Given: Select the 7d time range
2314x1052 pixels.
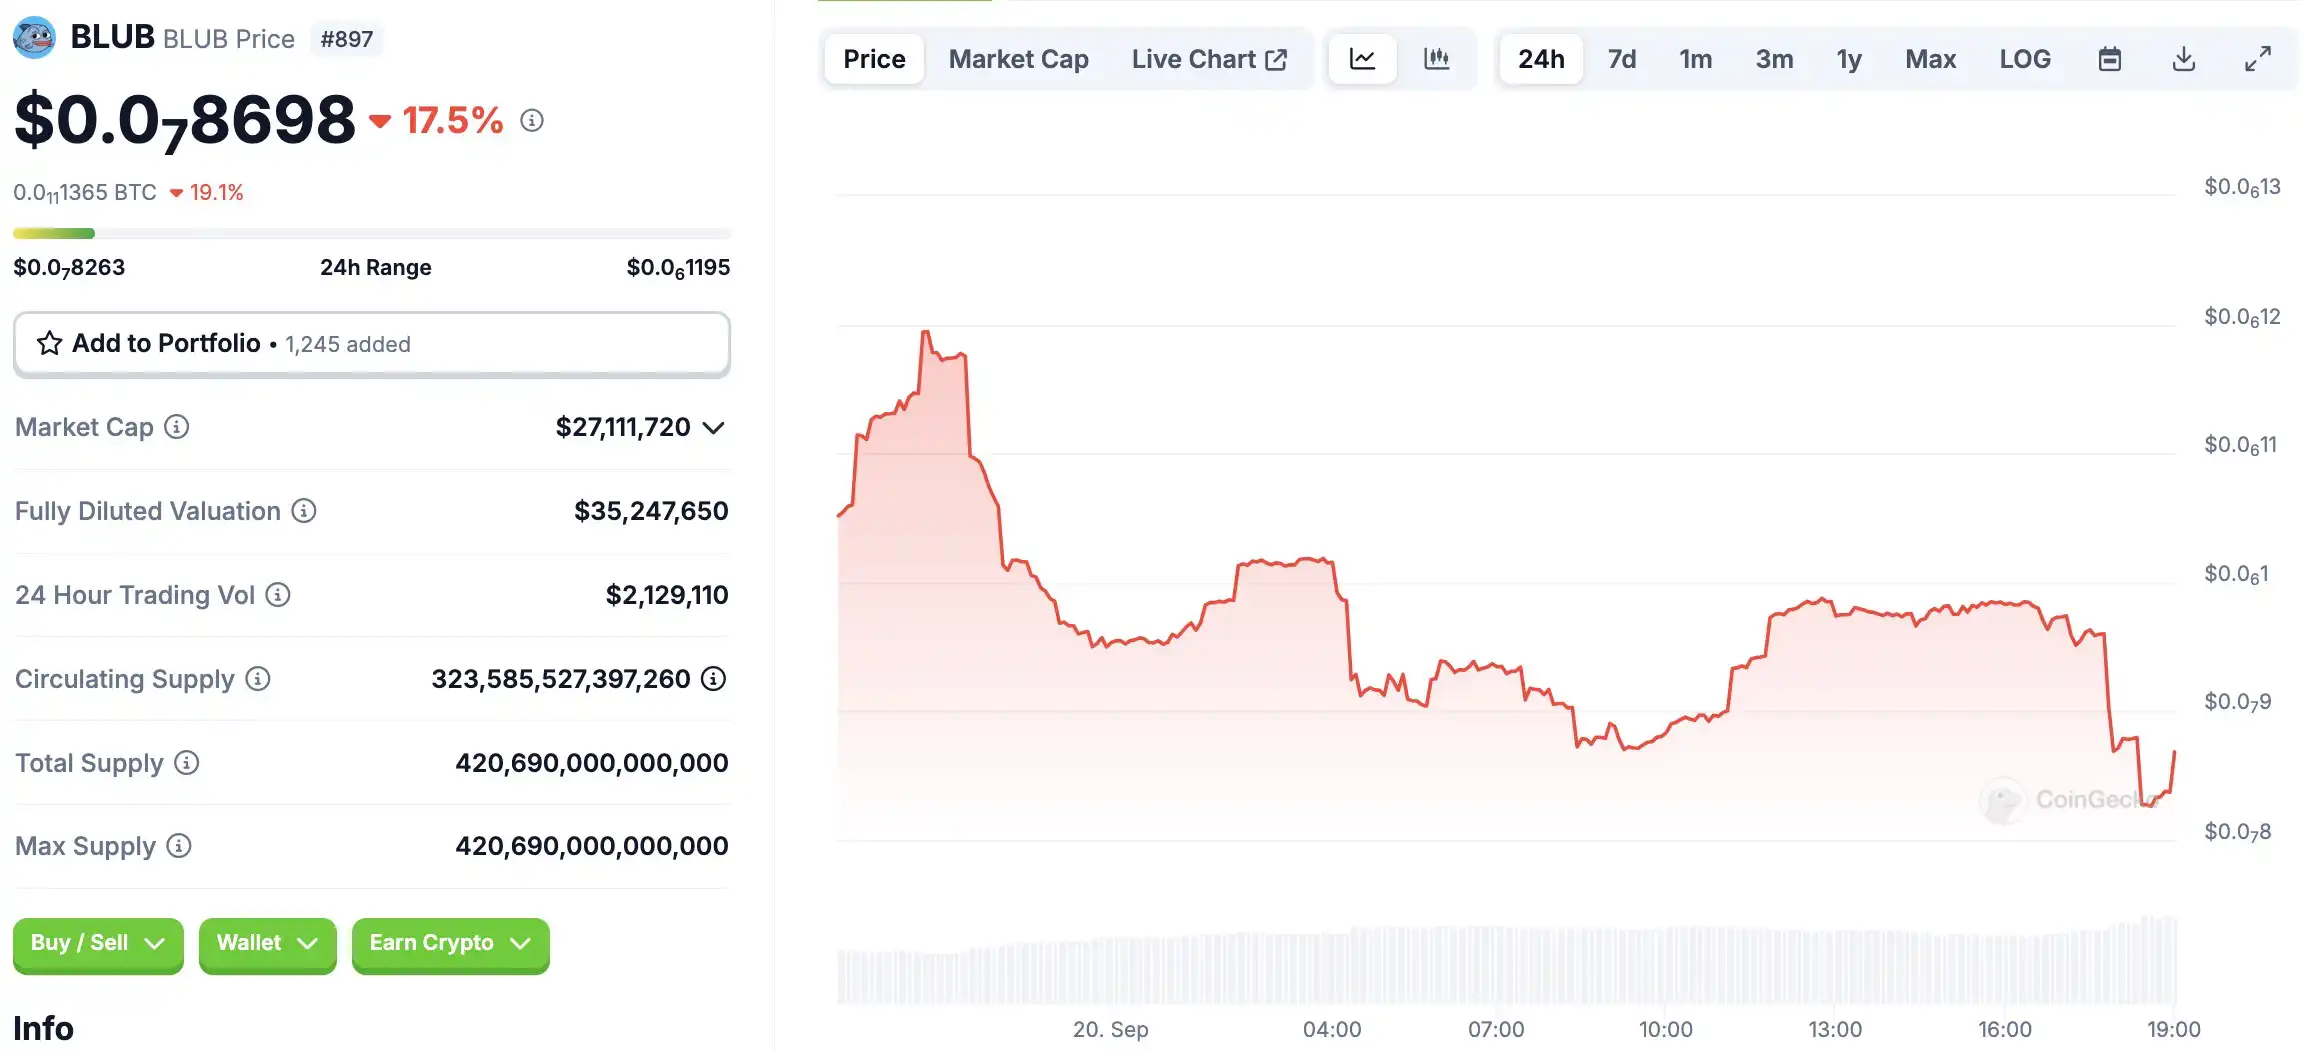Looking at the screenshot, I should (x=1621, y=59).
